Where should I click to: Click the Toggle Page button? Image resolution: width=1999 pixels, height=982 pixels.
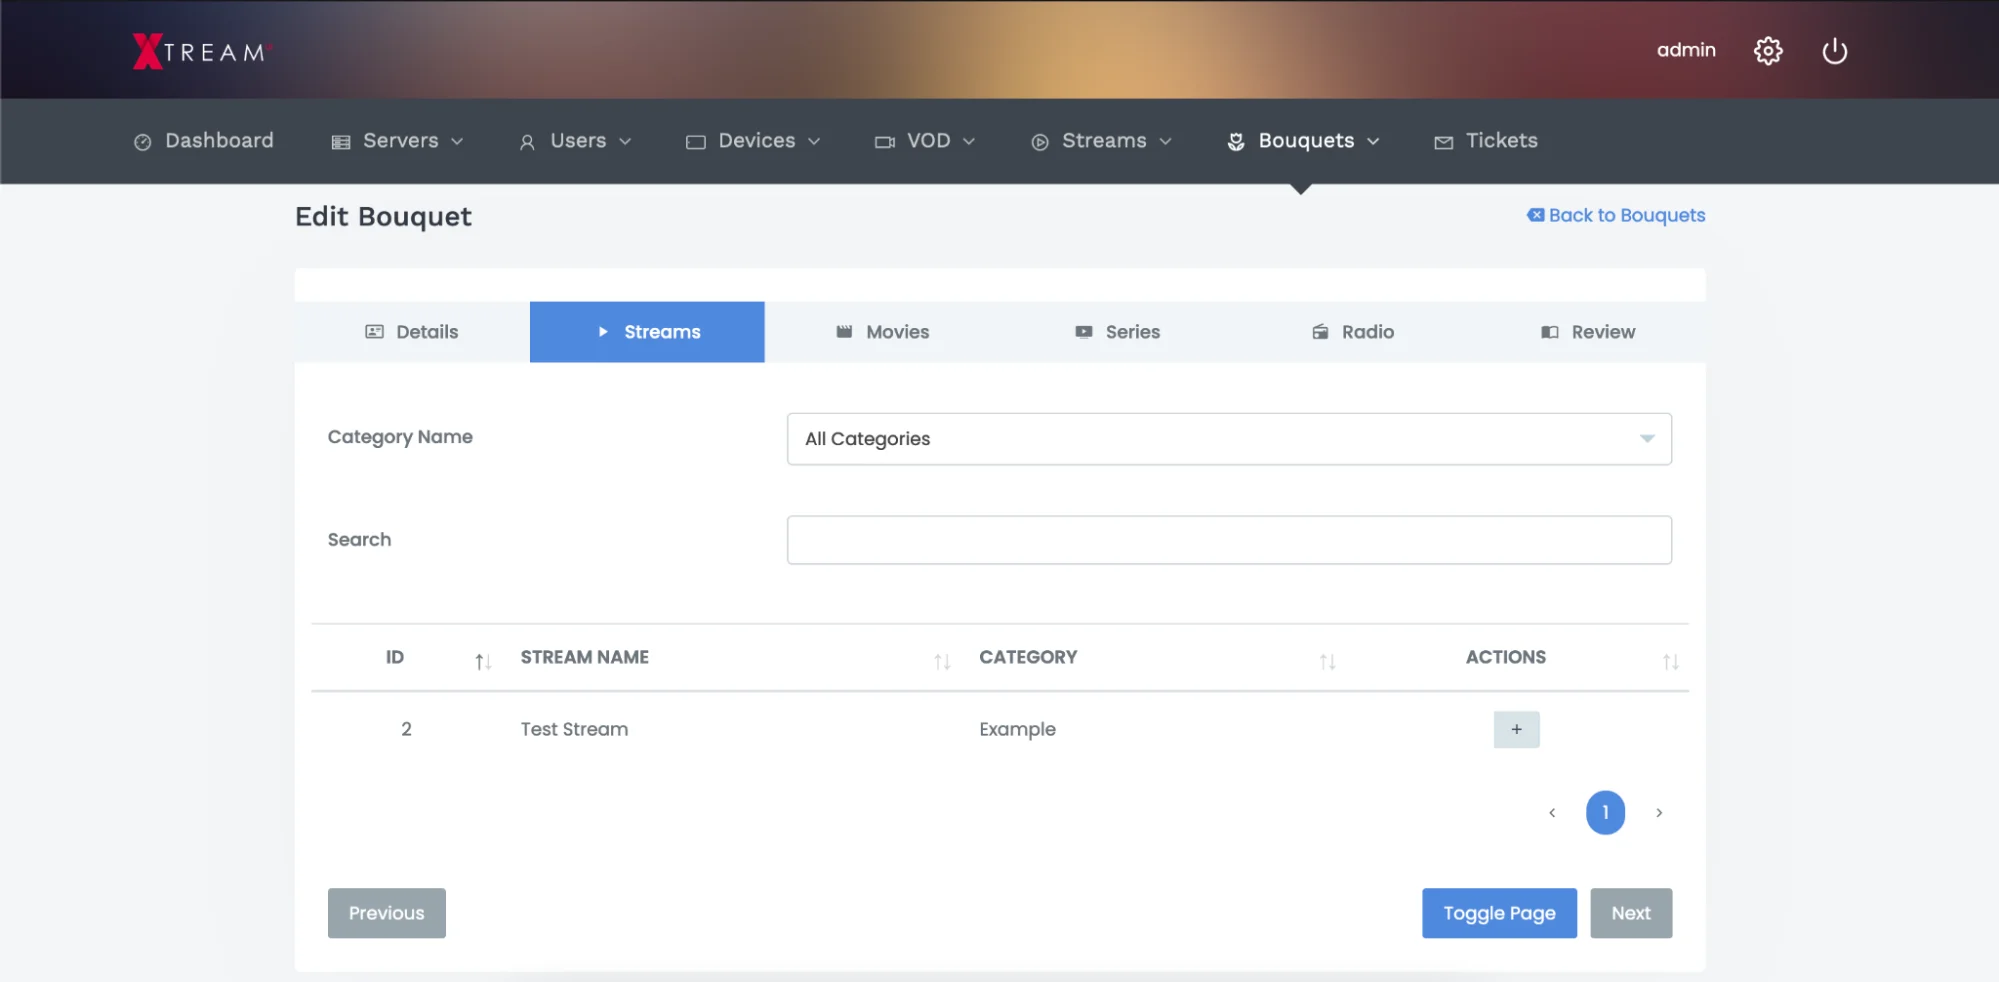coord(1499,913)
